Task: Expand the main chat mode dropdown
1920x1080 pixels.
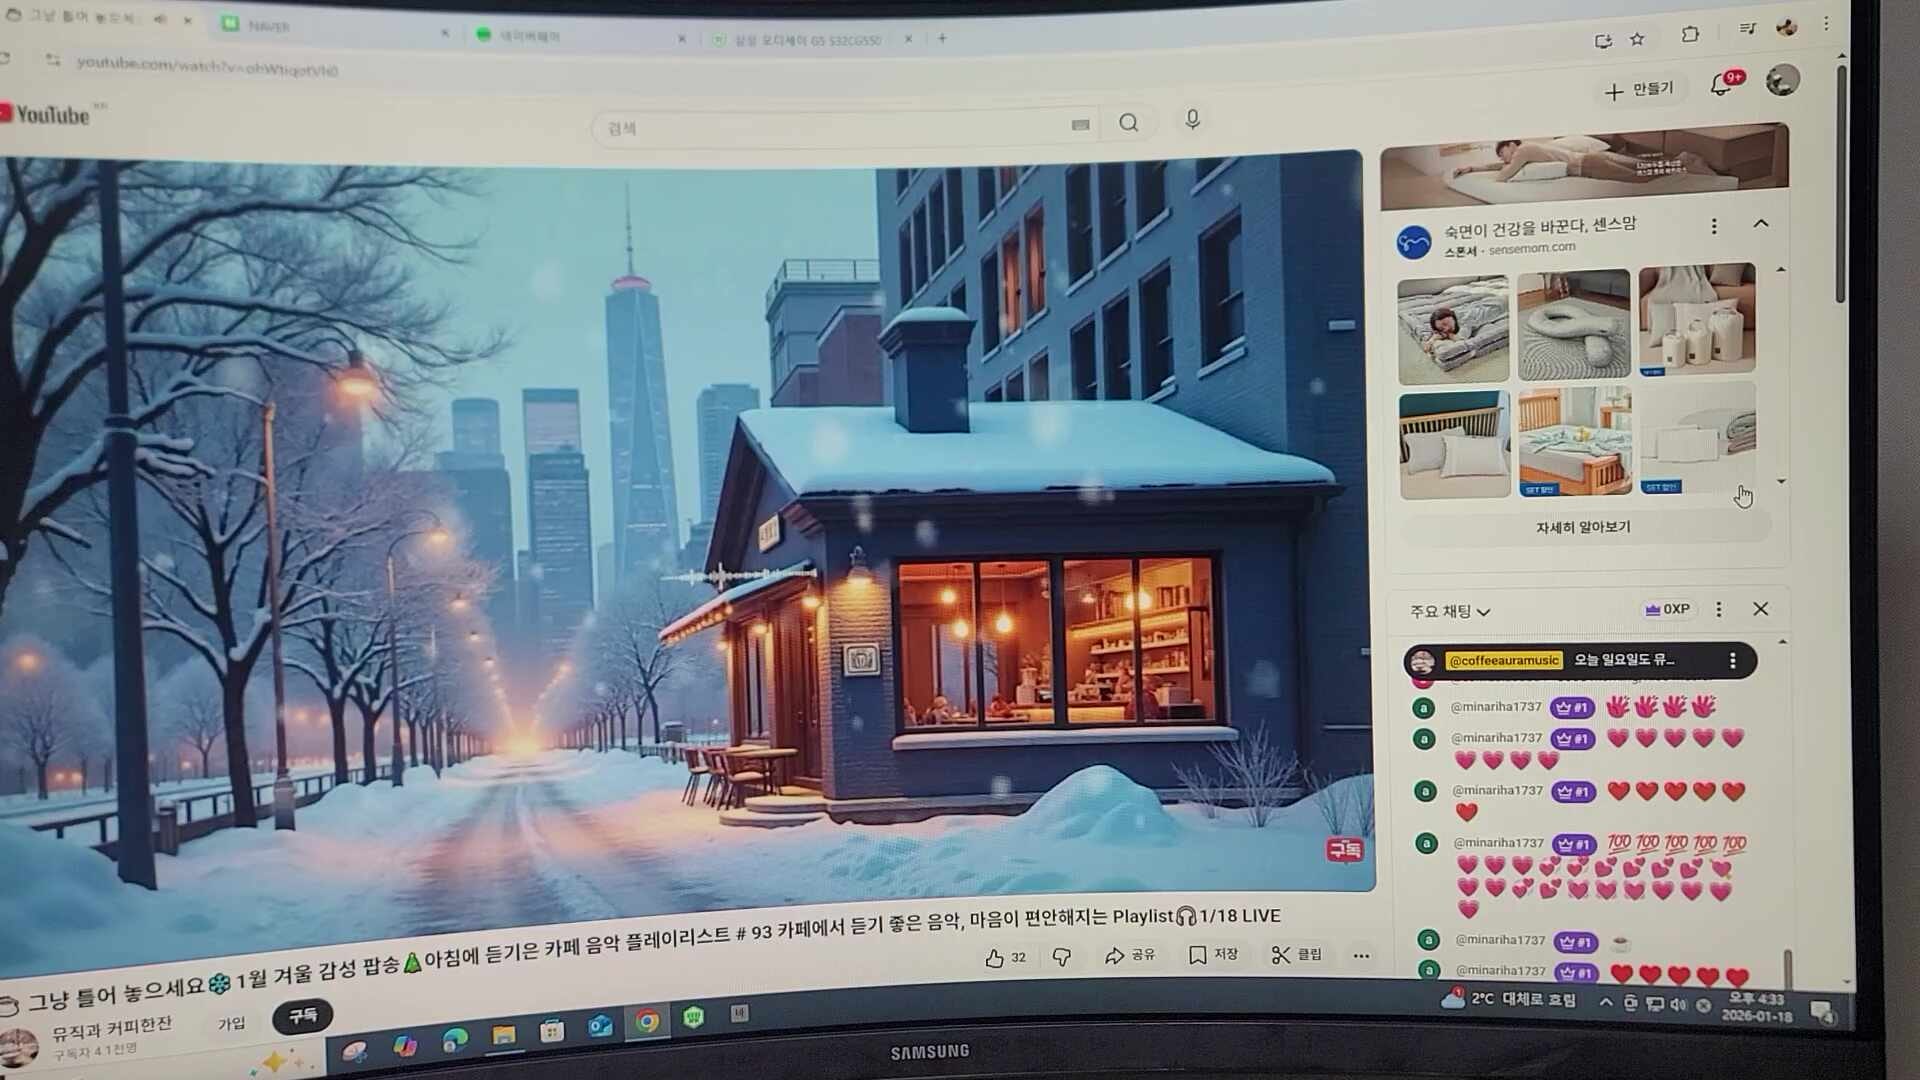Action: click(1450, 611)
